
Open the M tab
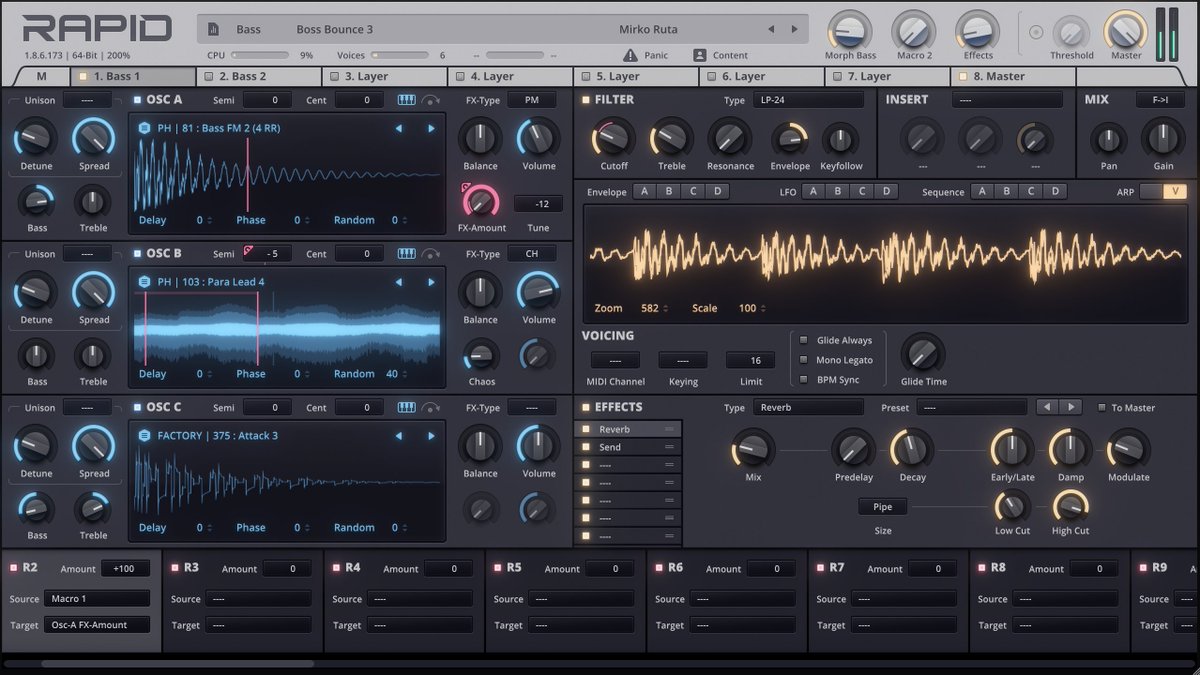[42, 76]
